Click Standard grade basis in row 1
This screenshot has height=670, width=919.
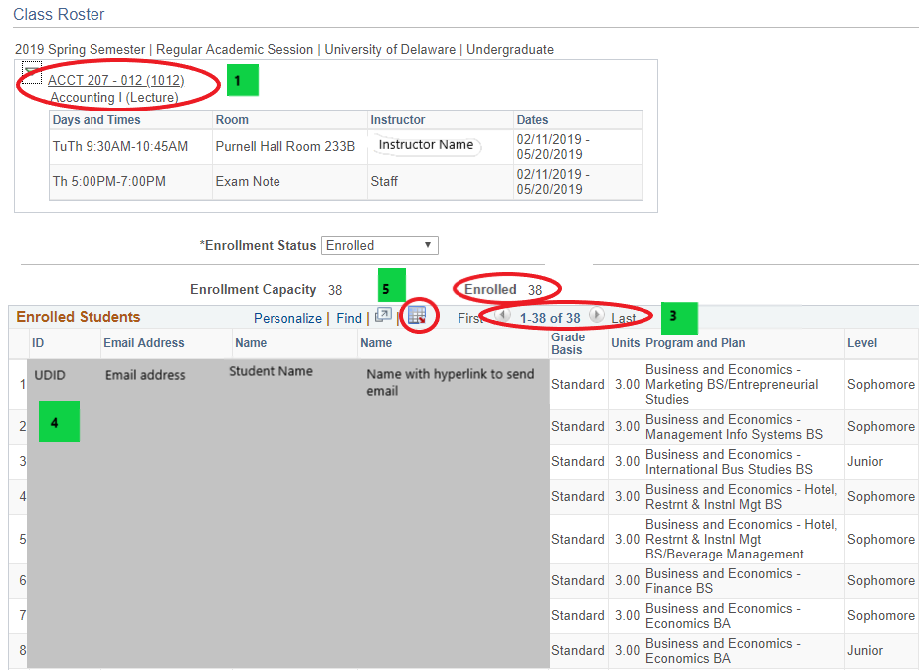coord(577,385)
